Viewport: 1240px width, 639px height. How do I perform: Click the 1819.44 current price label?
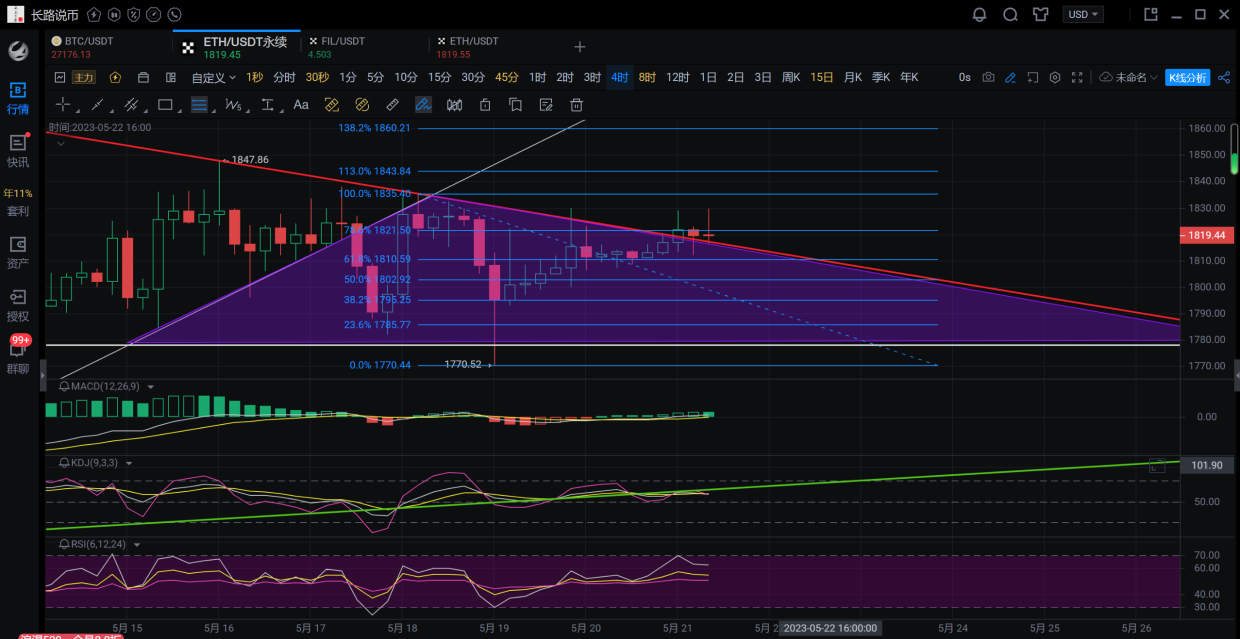point(1207,235)
